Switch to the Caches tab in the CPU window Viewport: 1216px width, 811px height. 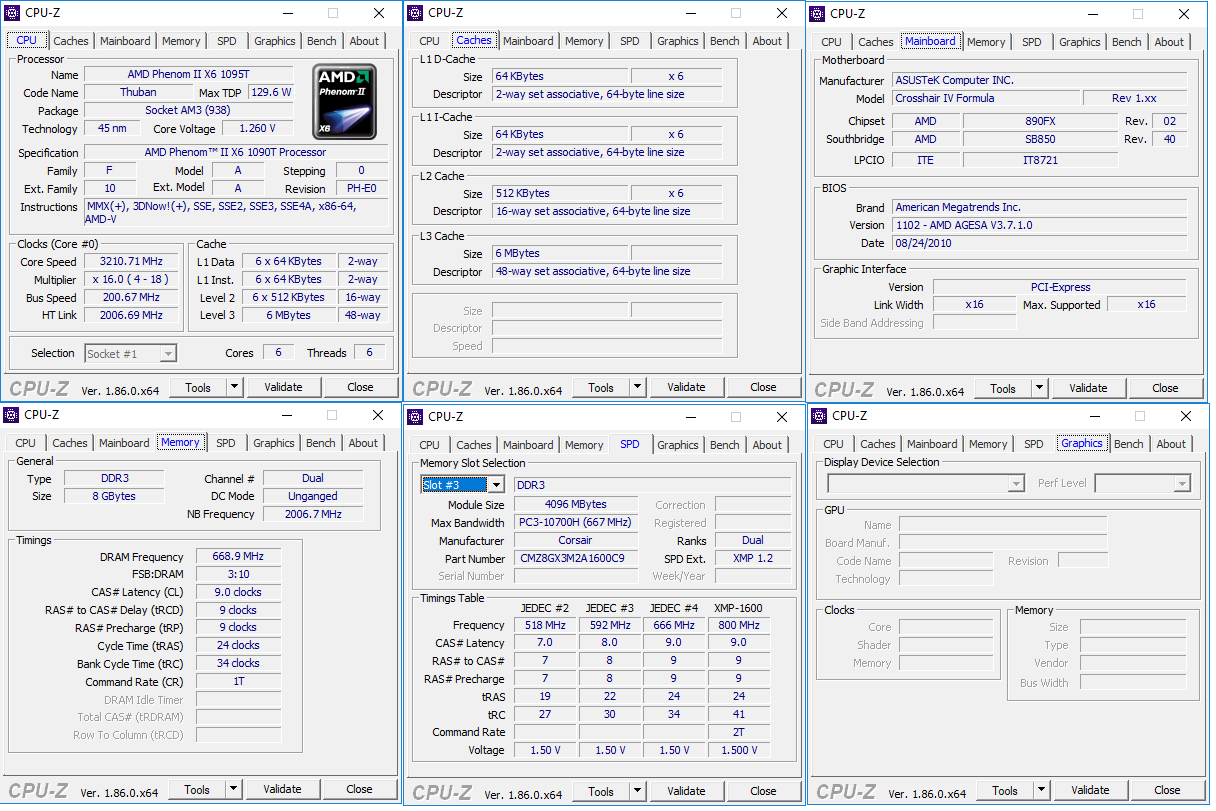71,41
